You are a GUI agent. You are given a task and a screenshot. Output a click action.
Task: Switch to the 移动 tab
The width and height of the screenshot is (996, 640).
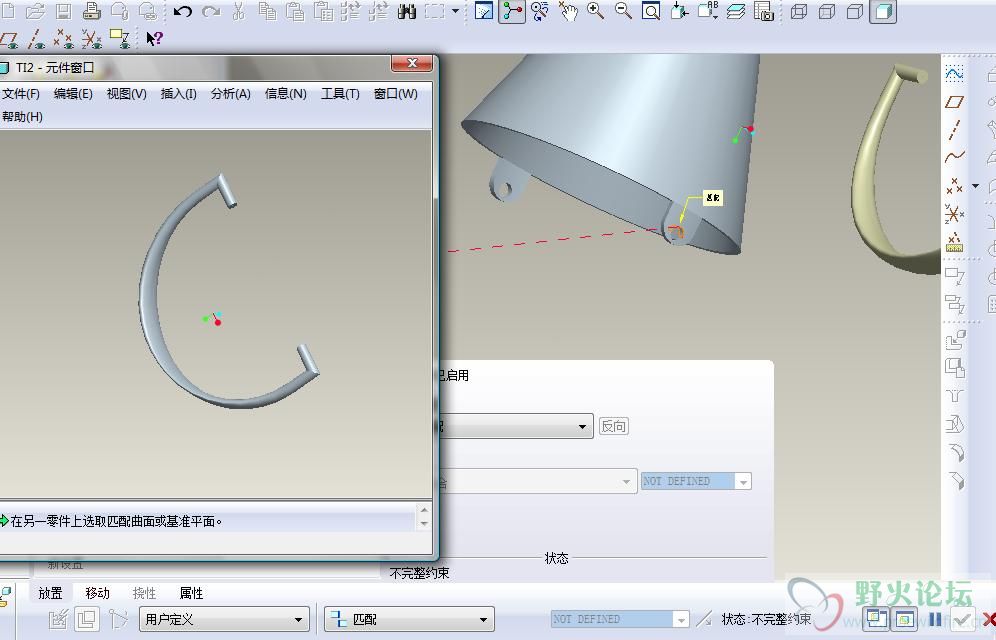tap(97, 593)
